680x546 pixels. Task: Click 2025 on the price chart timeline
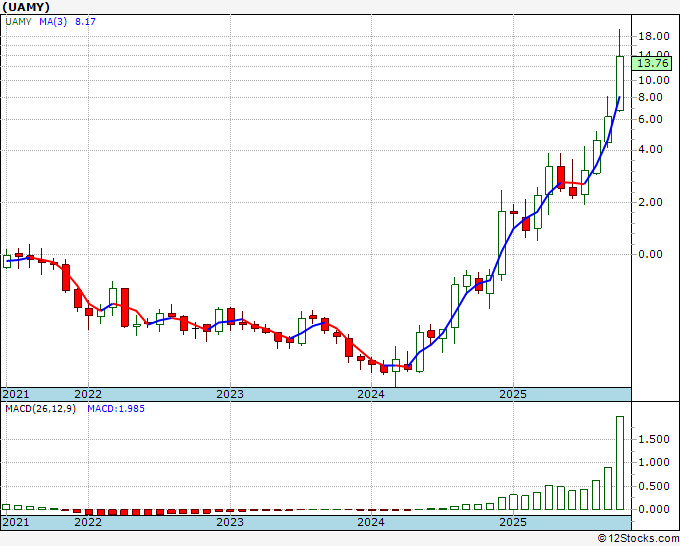point(513,394)
